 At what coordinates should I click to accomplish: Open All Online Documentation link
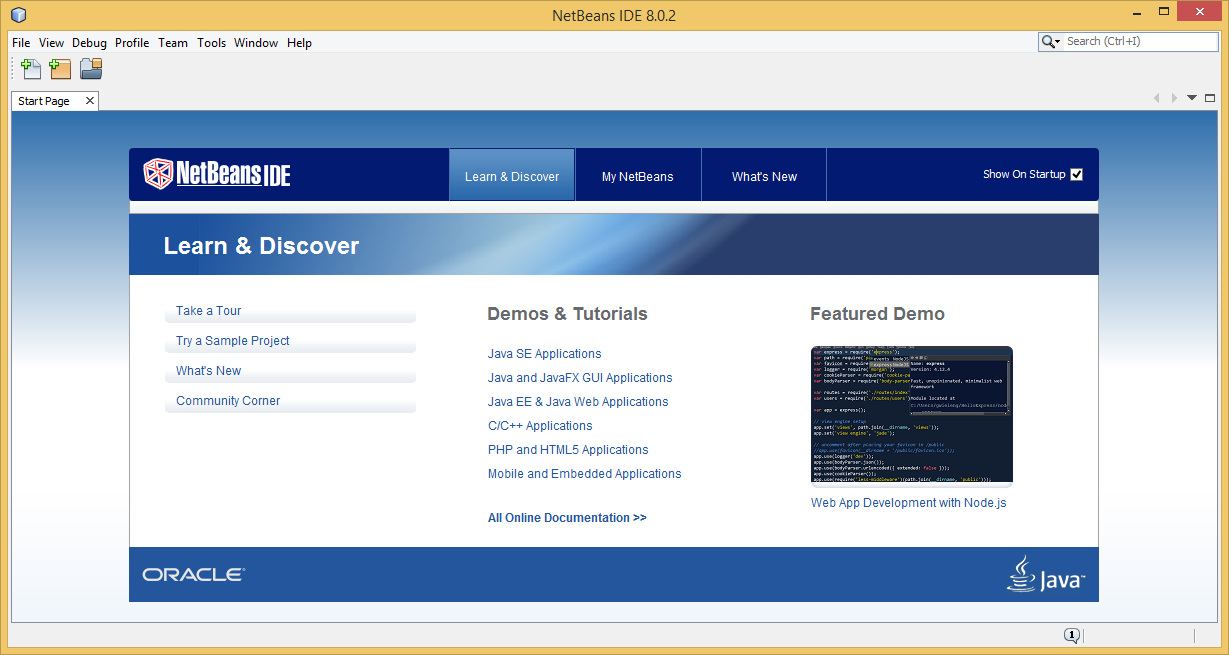[x=567, y=518]
